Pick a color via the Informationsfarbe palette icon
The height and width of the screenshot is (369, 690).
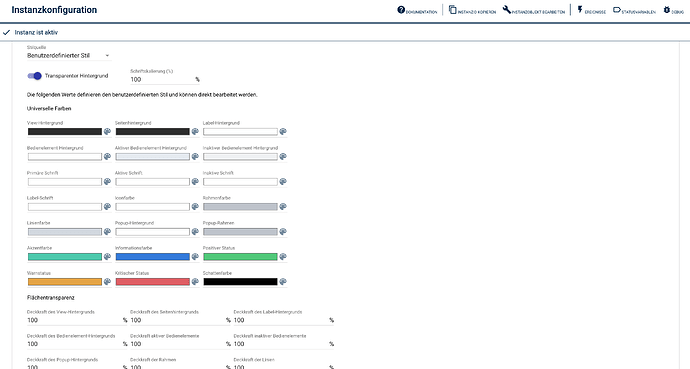click(x=195, y=257)
